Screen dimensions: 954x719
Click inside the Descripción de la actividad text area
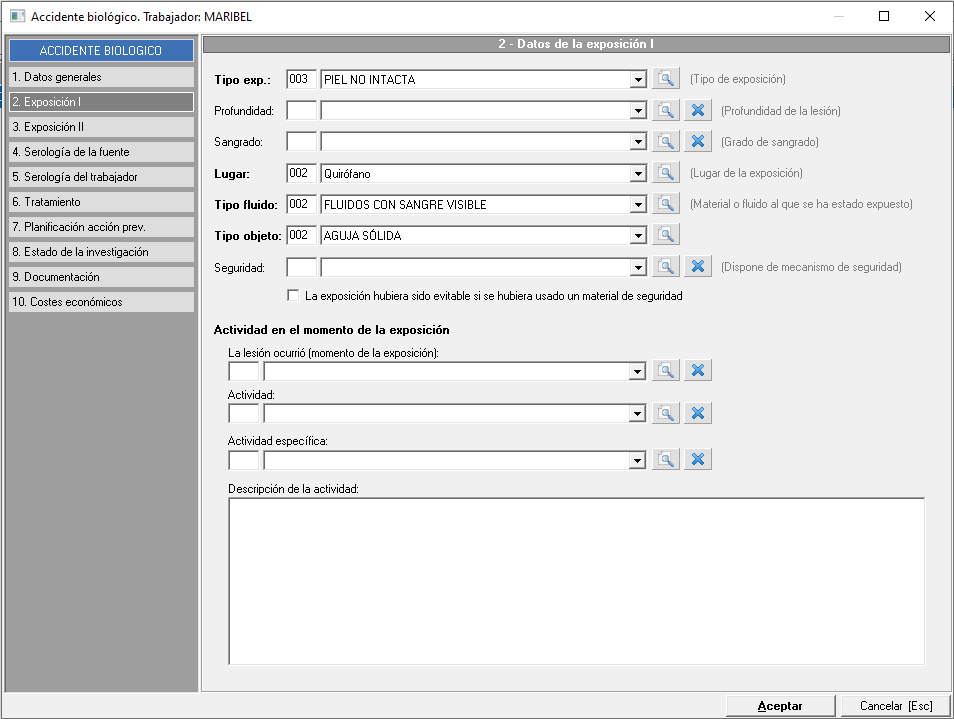pyautogui.click(x=576, y=580)
